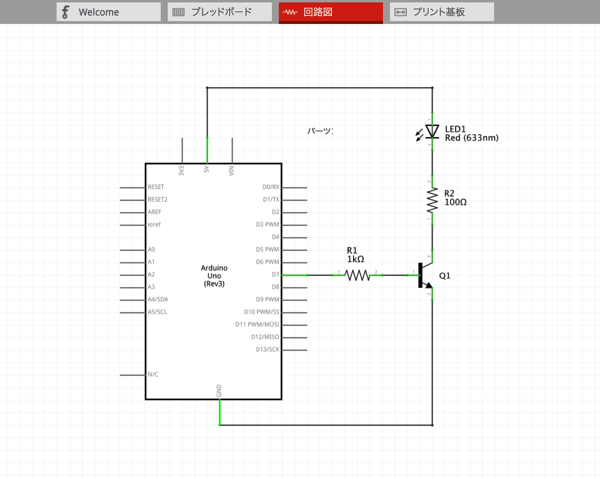This screenshot has width=600, height=479.
Task: Click the RESET pin label
Action: click(x=156, y=187)
